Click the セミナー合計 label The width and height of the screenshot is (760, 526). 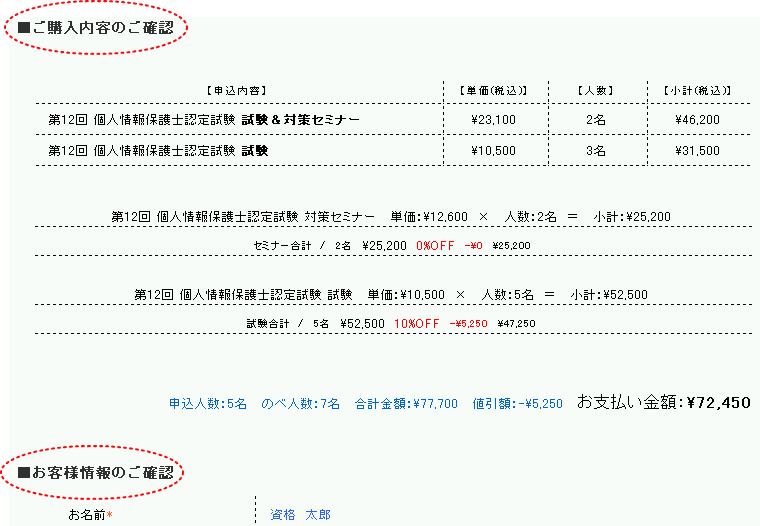coord(282,246)
